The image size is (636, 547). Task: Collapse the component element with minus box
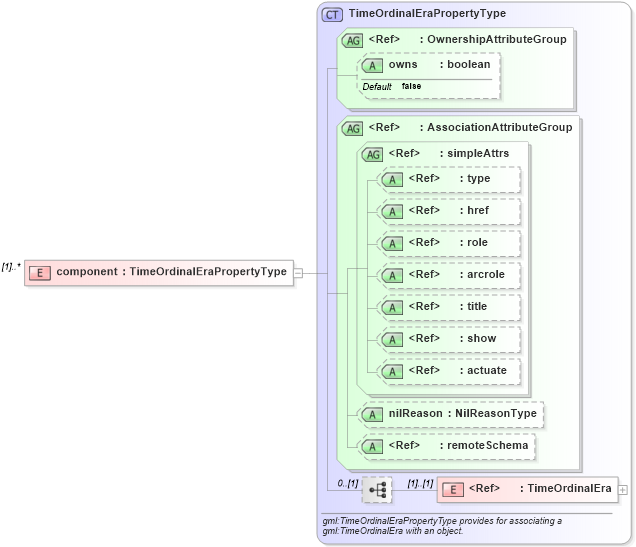(x=298, y=273)
